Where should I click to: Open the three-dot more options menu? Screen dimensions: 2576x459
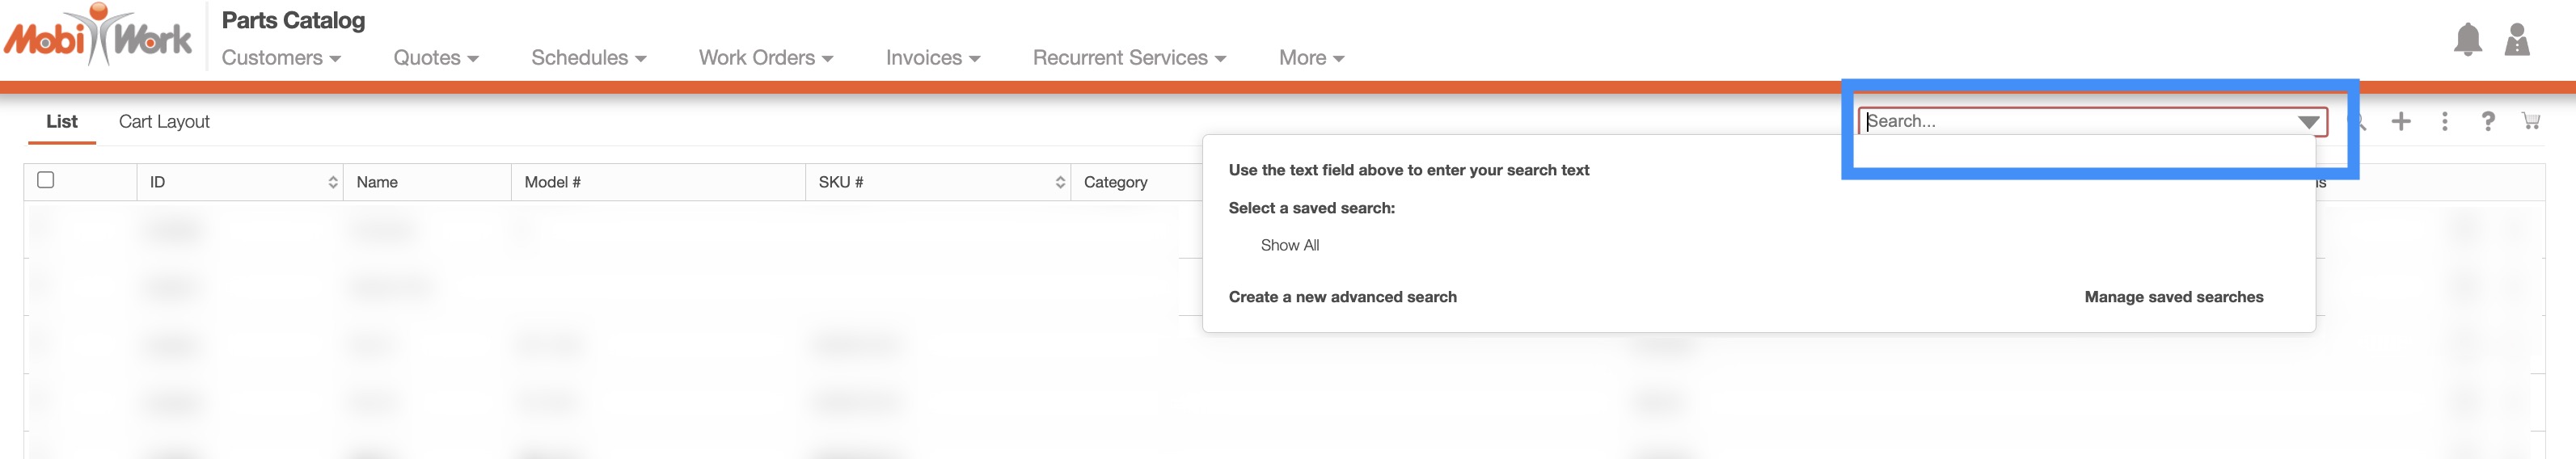2444,121
